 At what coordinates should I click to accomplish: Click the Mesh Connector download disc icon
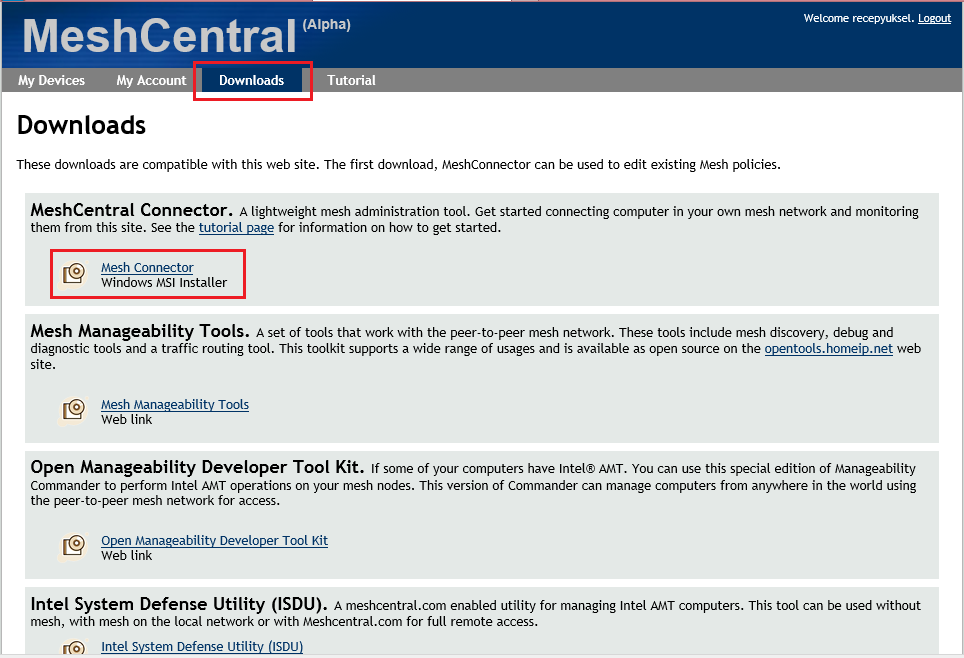click(x=74, y=273)
